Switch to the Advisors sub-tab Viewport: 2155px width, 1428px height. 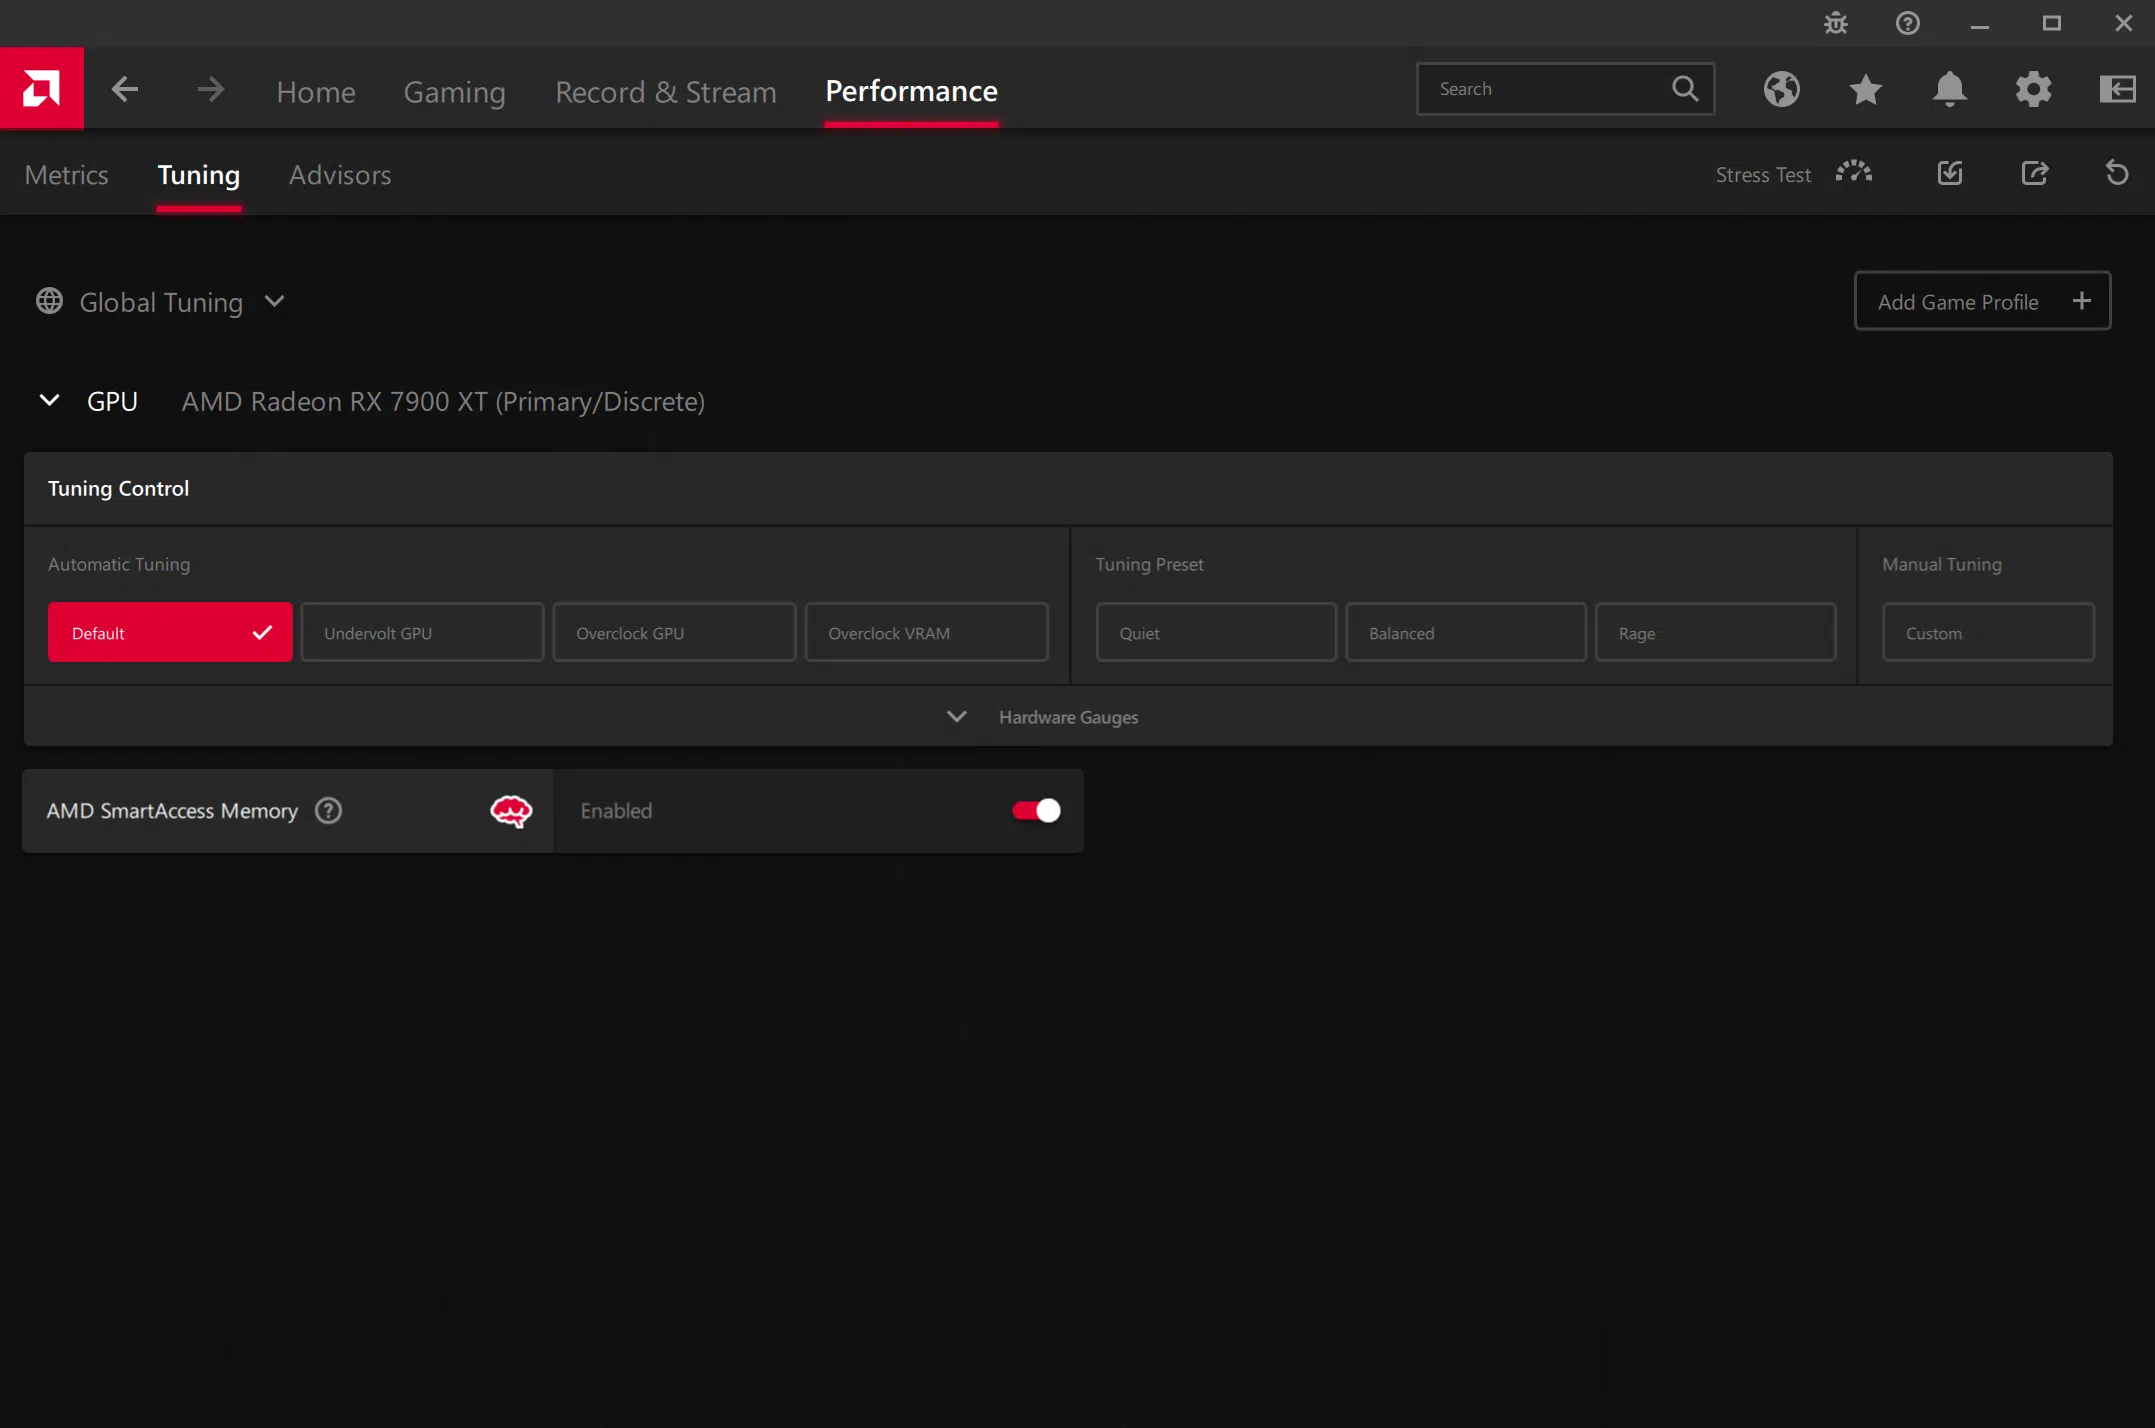point(340,175)
